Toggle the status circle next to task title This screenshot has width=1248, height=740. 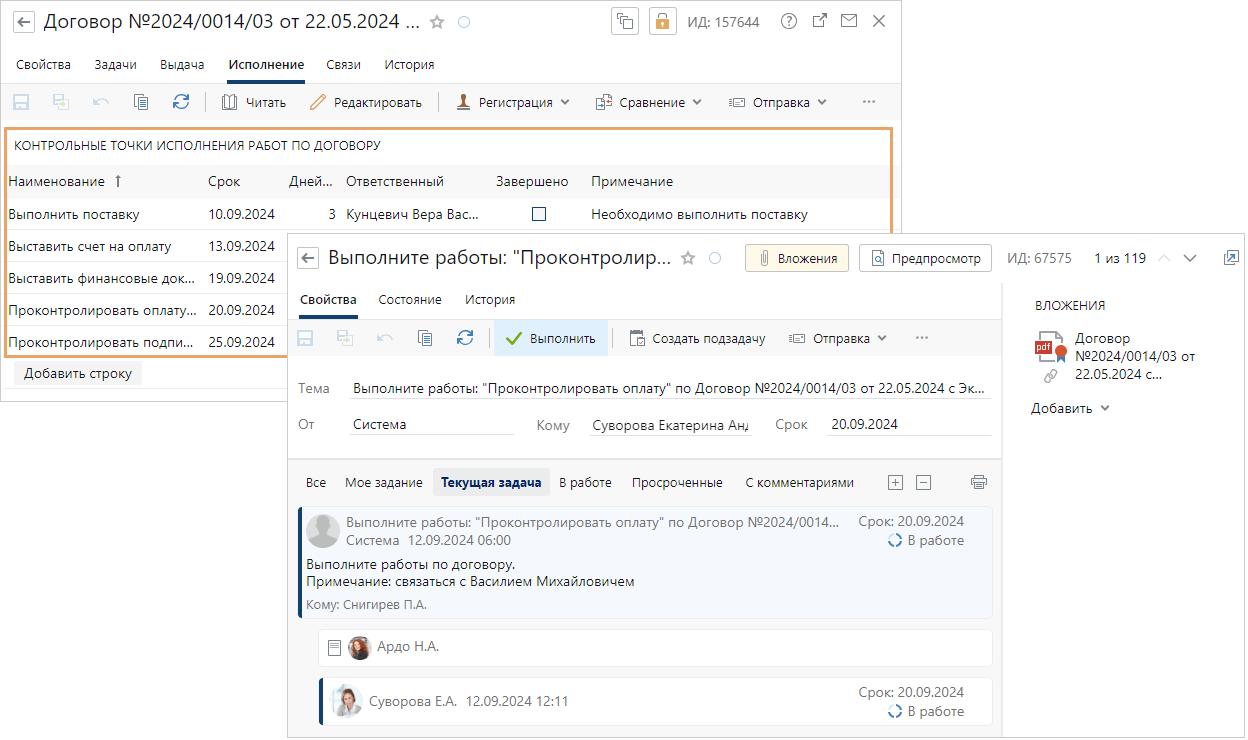[715, 258]
